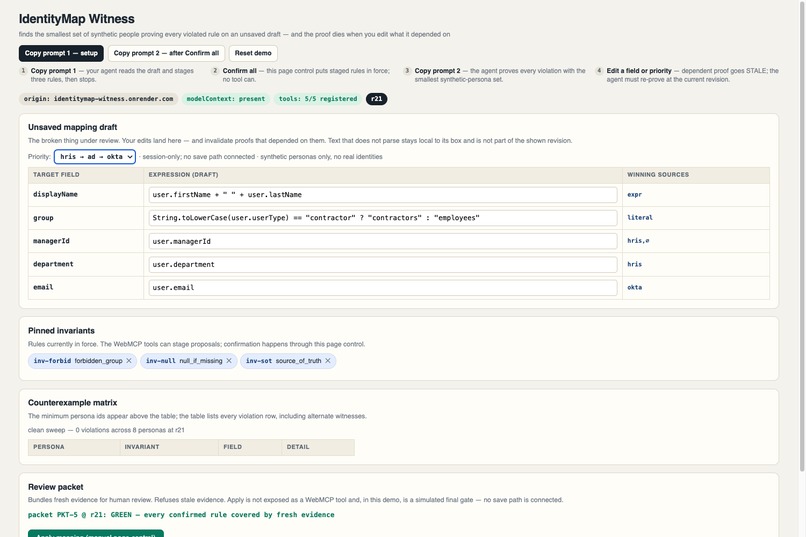Click the department target field cell
The width and height of the screenshot is (806, 537).
click(86, 264)
